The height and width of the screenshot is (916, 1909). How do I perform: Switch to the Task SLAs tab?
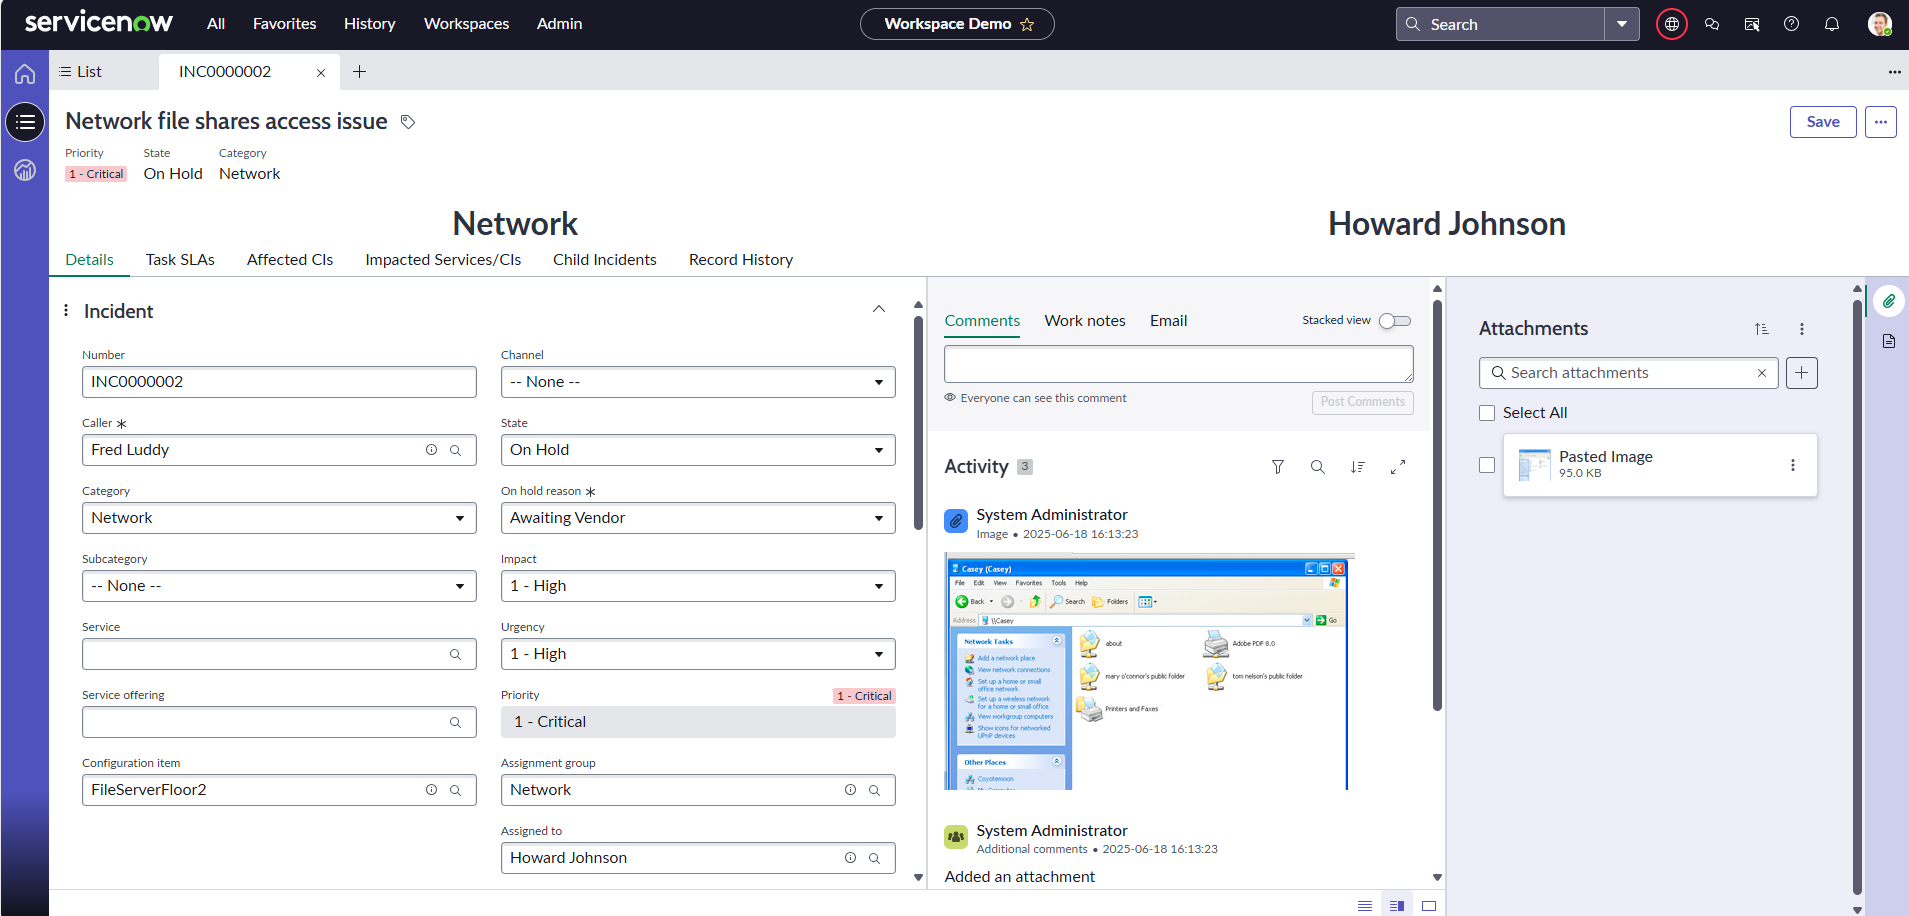(x=180, y=260)
